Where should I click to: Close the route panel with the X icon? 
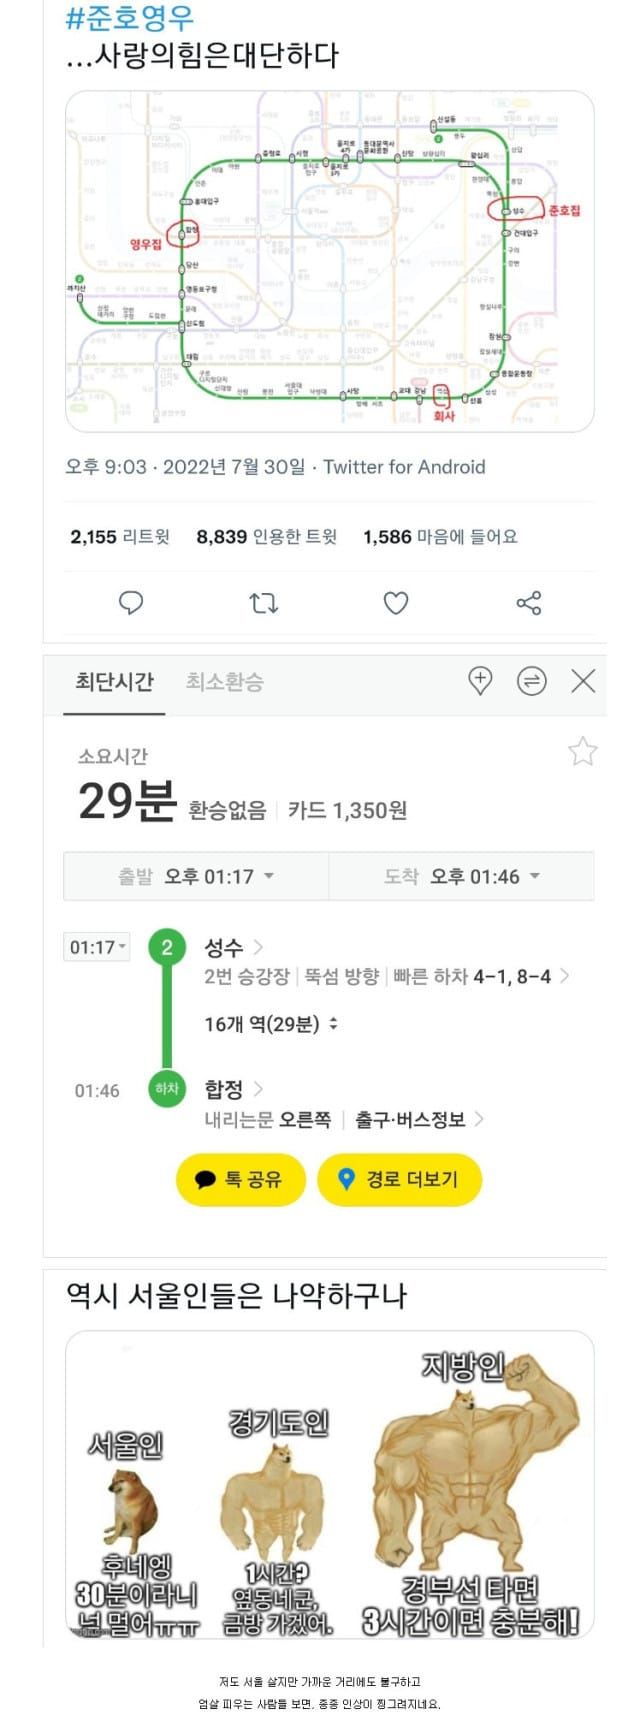pyautogui.click(x=583, y=682)
